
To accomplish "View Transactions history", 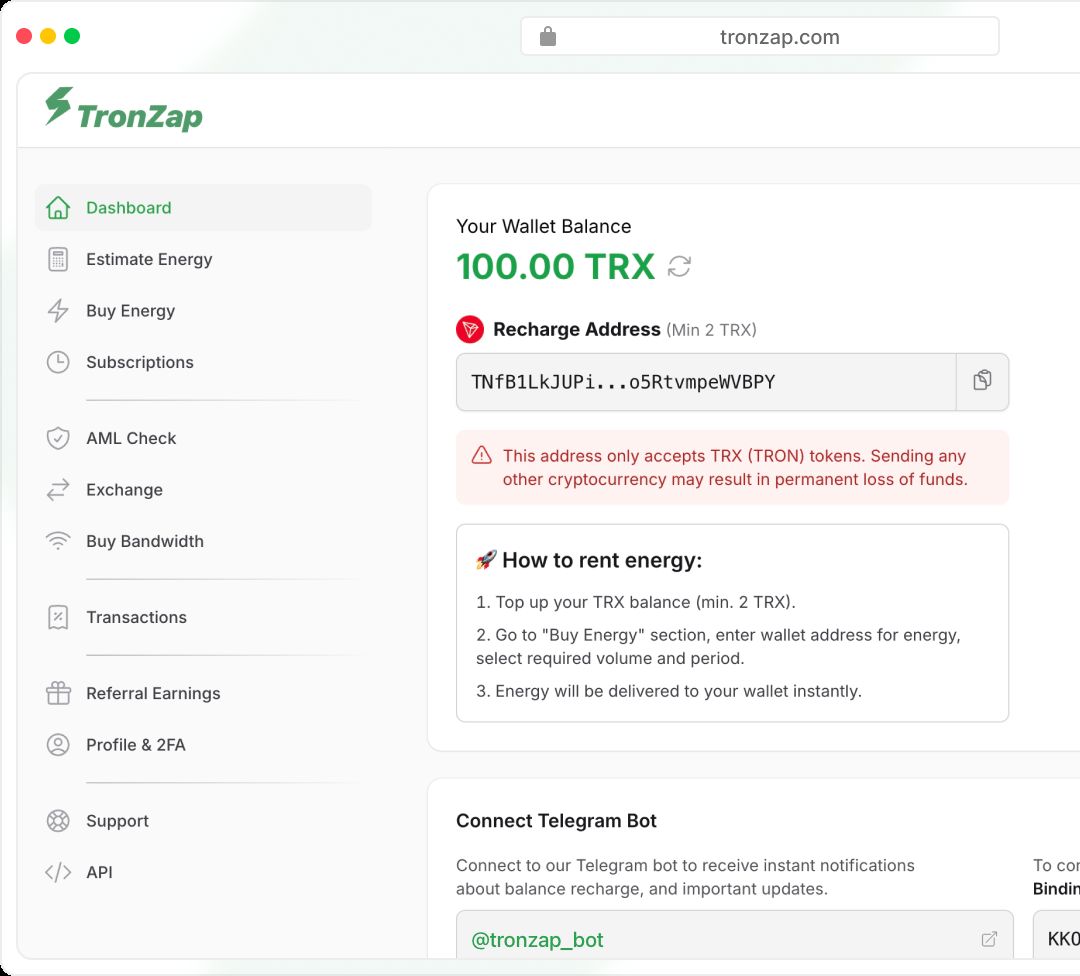I will (x=203, y=617).
